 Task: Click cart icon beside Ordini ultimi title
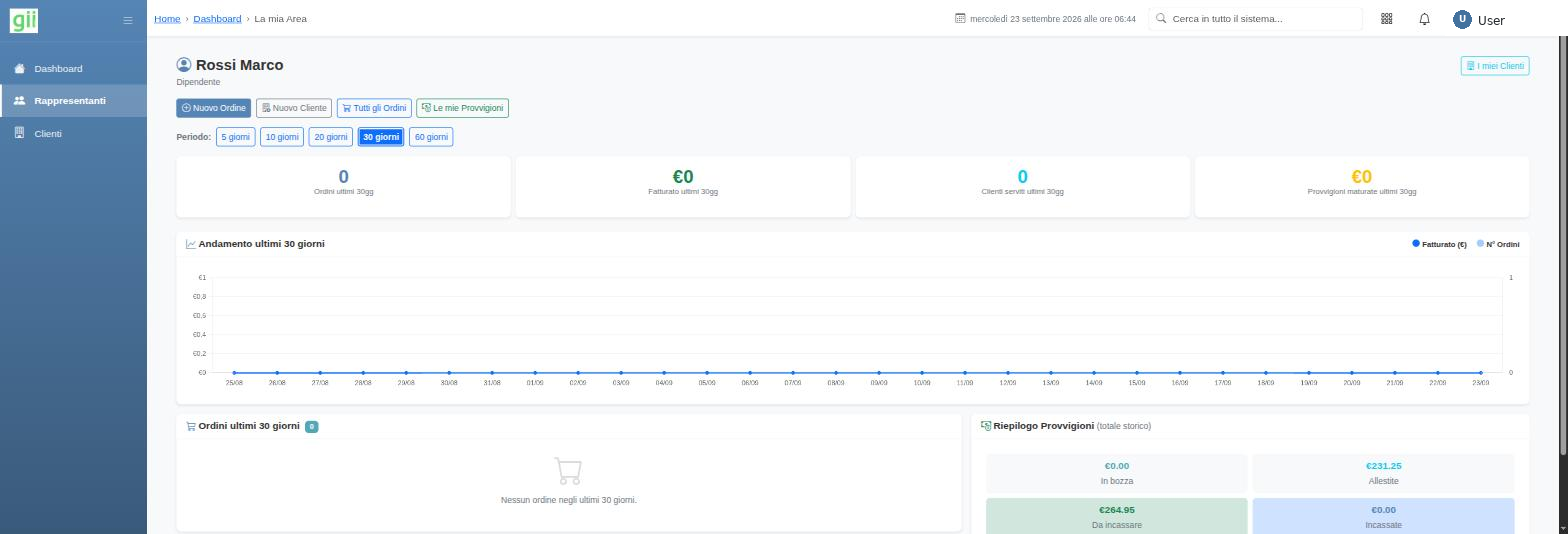click(191, 426)
